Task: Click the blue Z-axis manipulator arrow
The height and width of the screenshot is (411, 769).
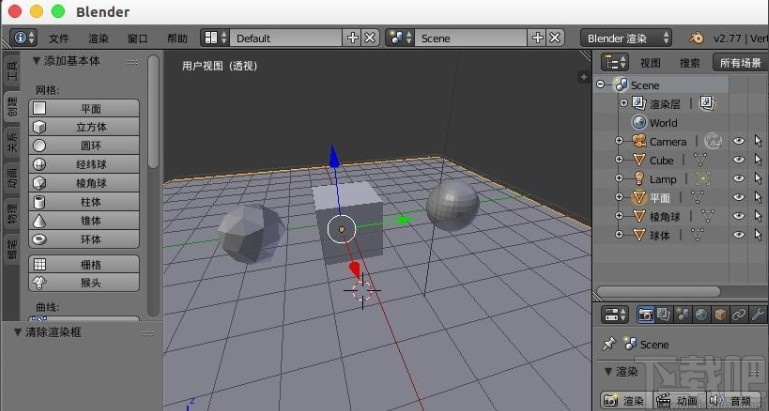Action: (334, 157)
